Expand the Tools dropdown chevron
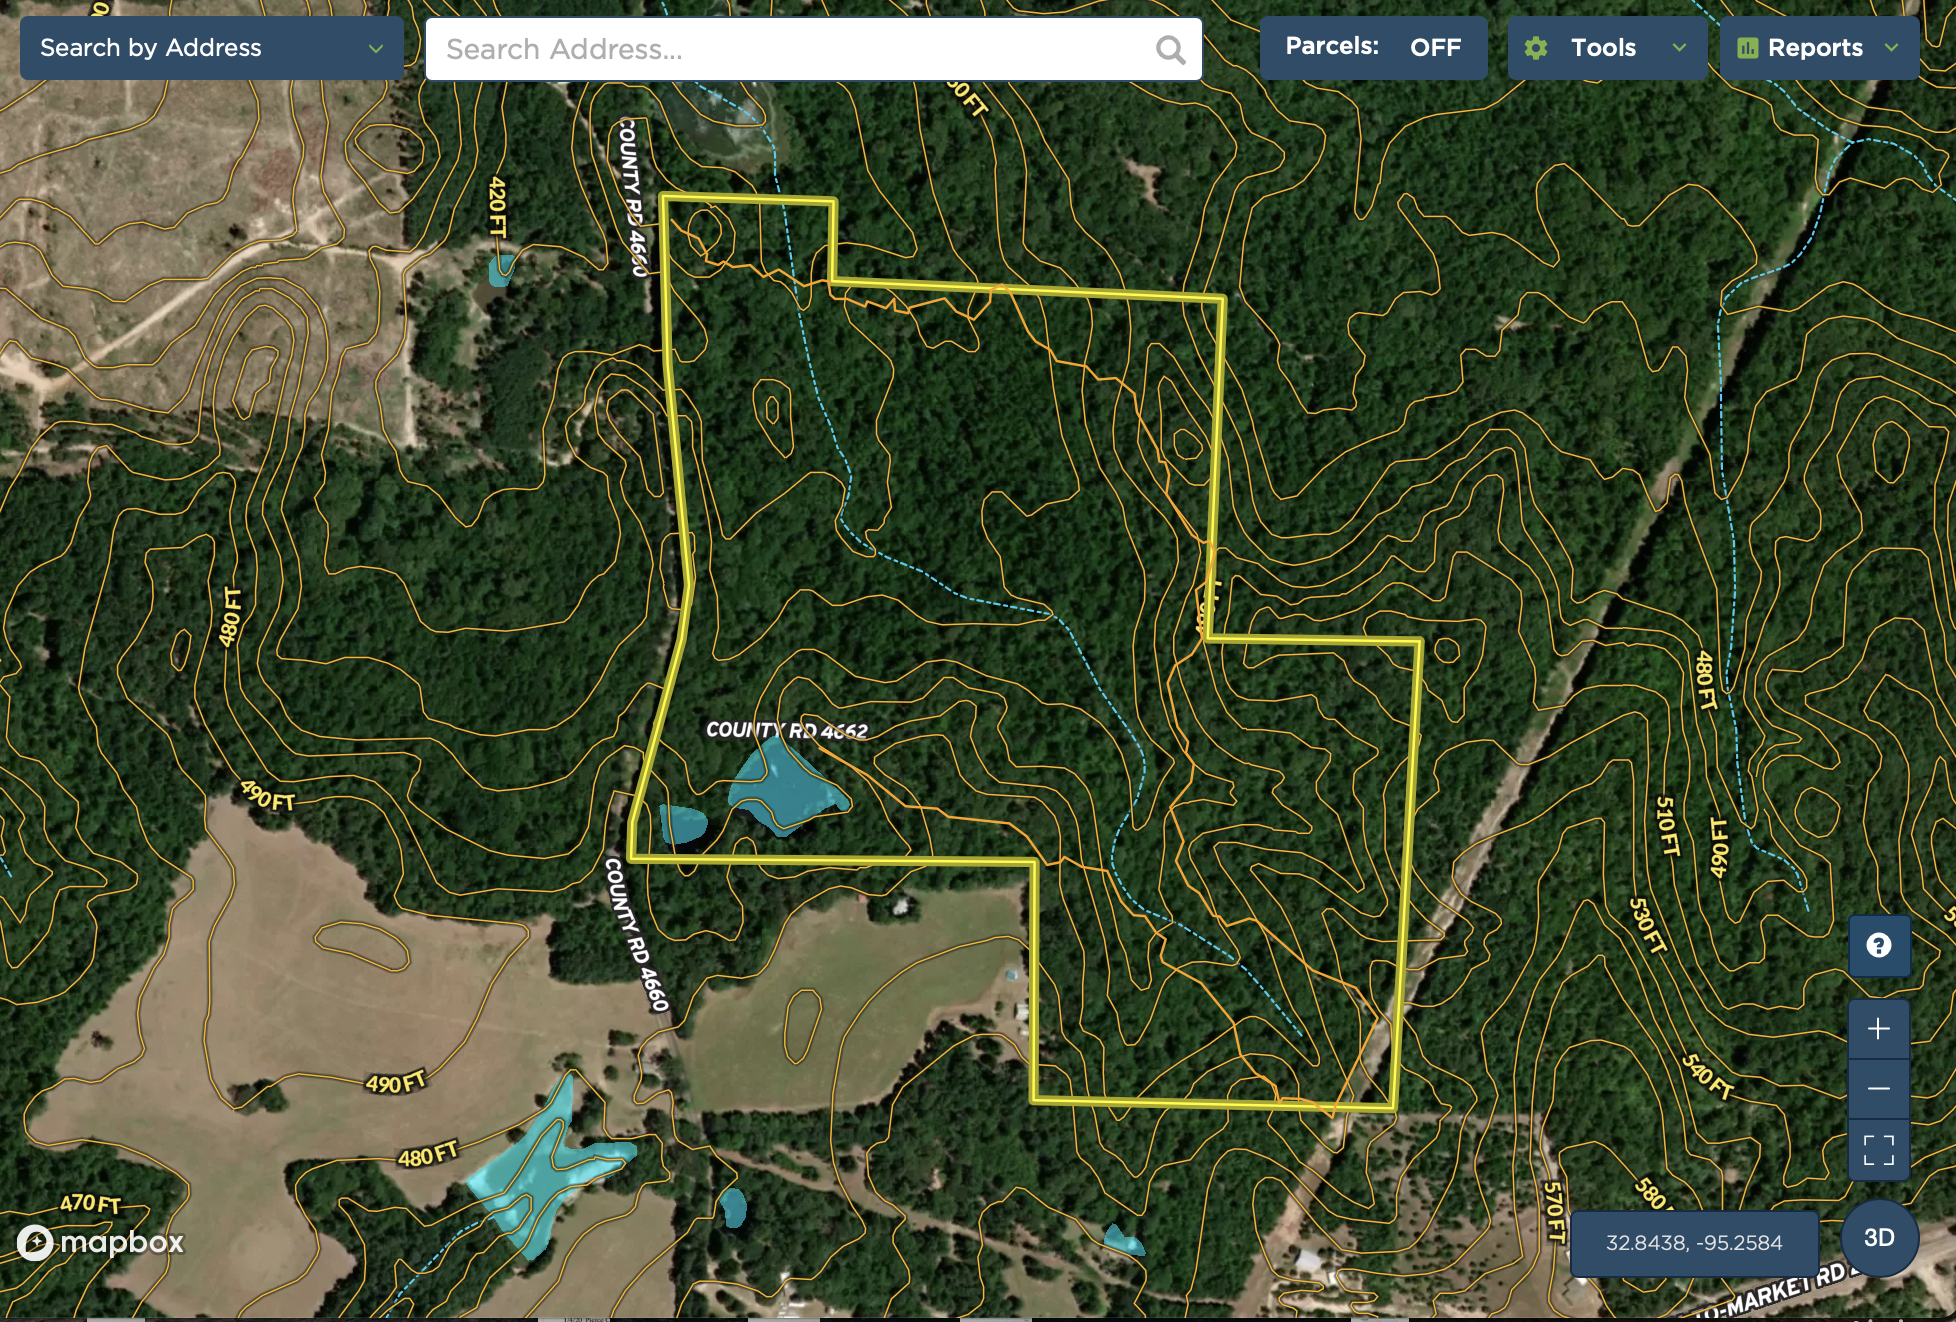This screenshot has height=1322, width=1956. [1679, 48]
